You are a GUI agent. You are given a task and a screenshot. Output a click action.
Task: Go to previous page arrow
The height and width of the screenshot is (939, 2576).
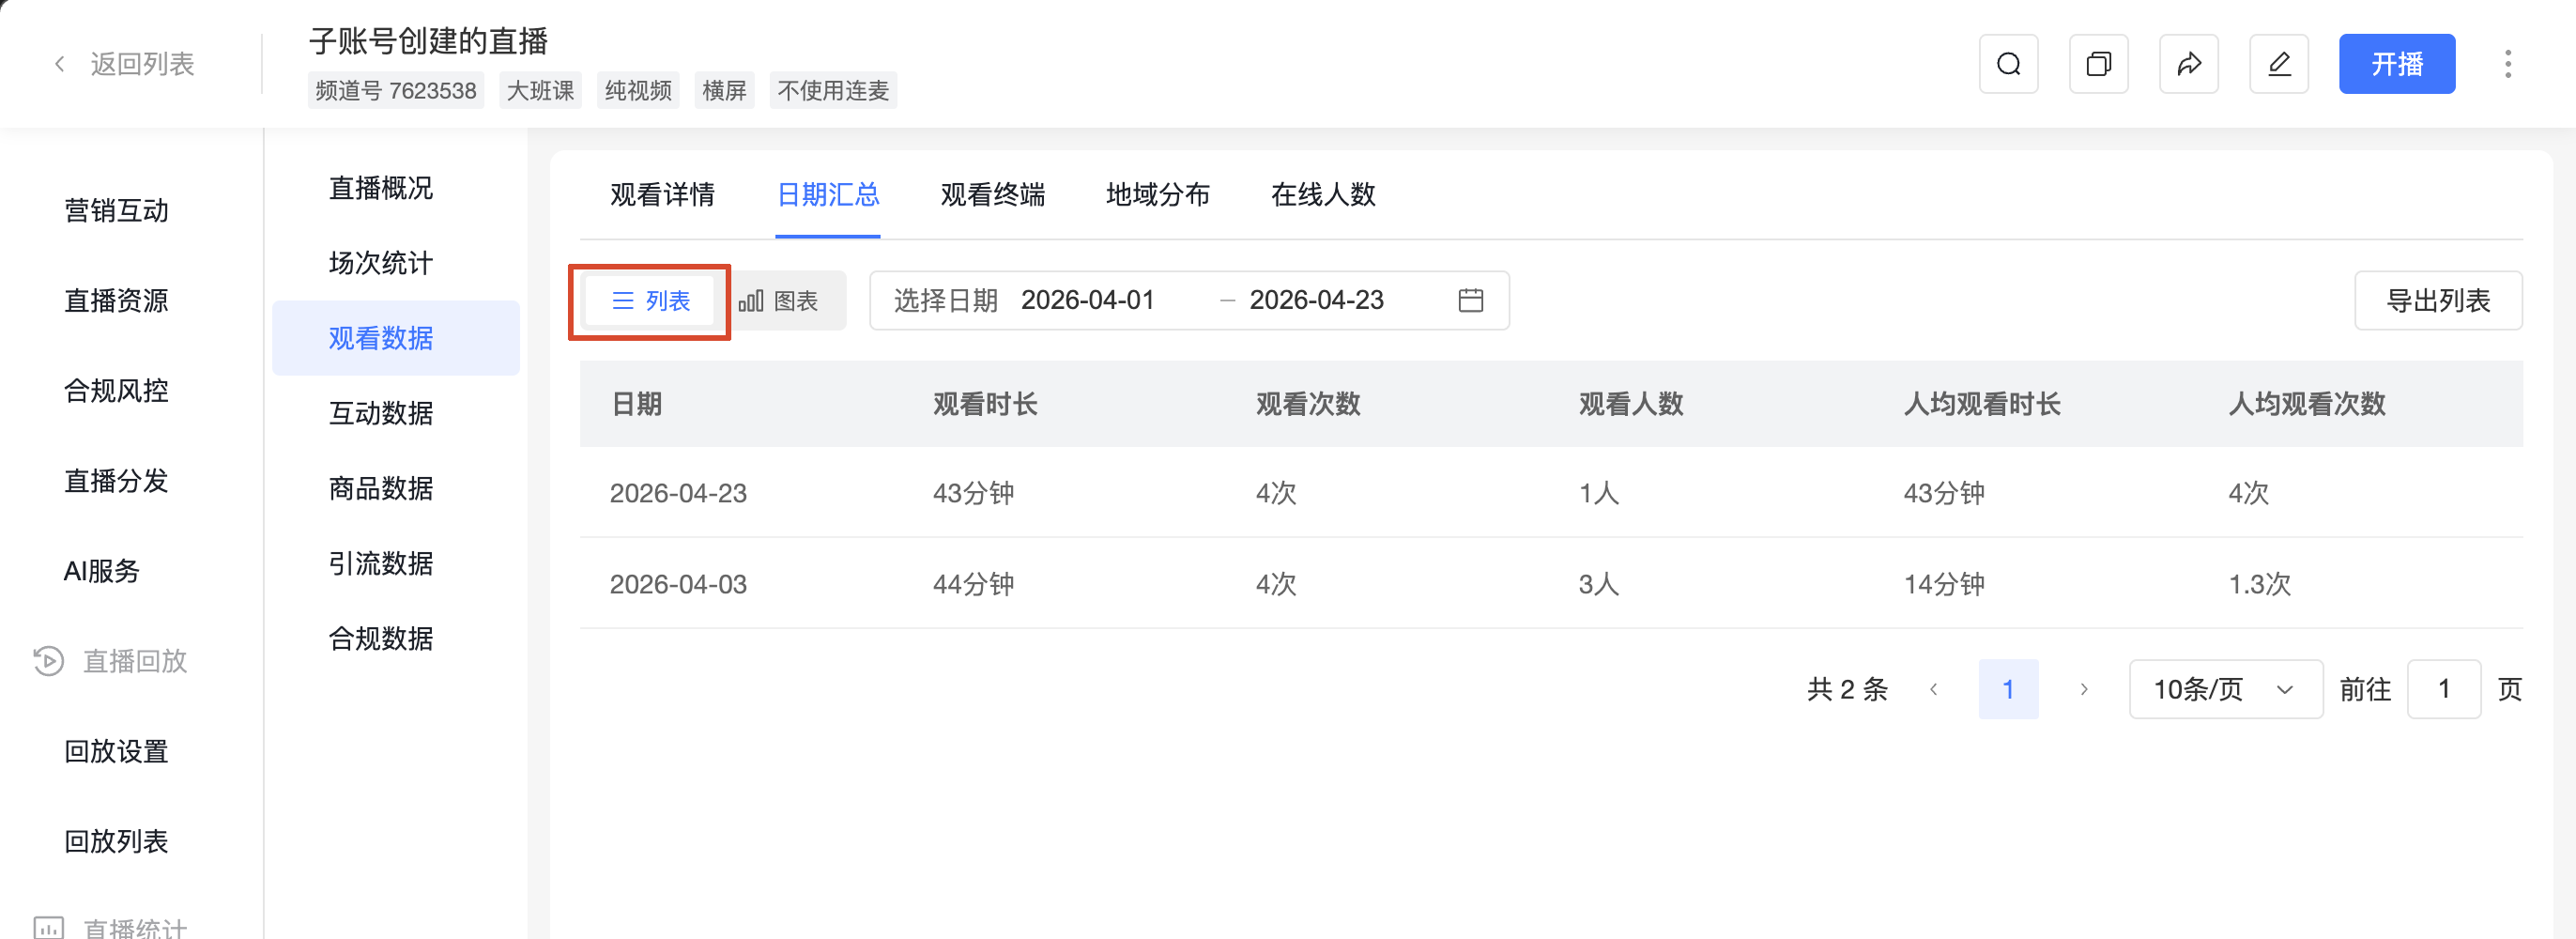point(1933,689)
